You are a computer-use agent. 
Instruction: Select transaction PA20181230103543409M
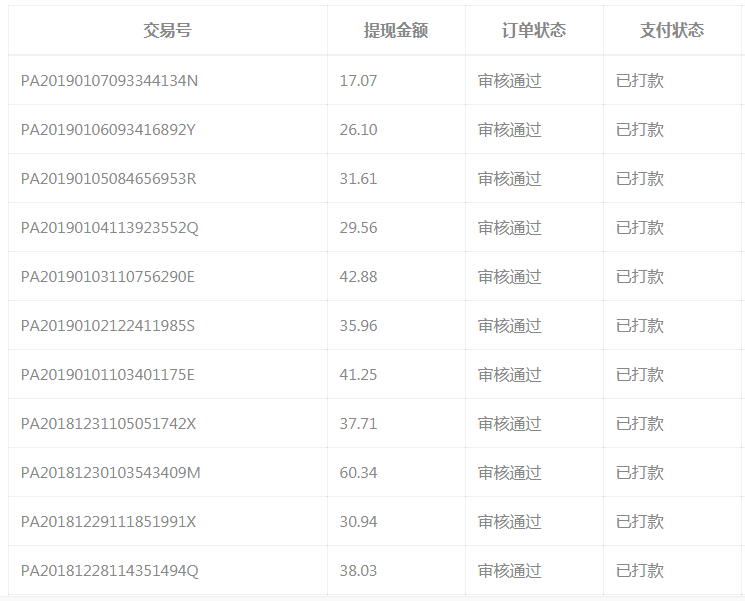pos(110,473)
